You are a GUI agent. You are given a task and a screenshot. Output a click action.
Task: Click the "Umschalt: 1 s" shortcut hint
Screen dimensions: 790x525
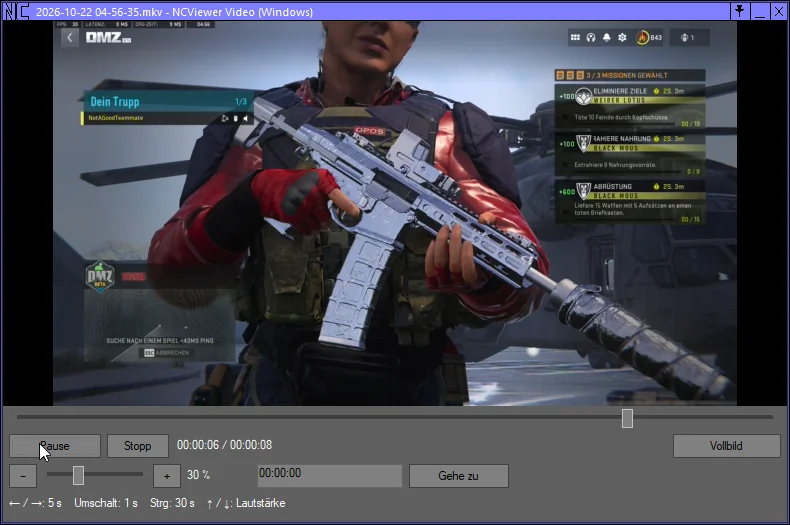(106, 503)
